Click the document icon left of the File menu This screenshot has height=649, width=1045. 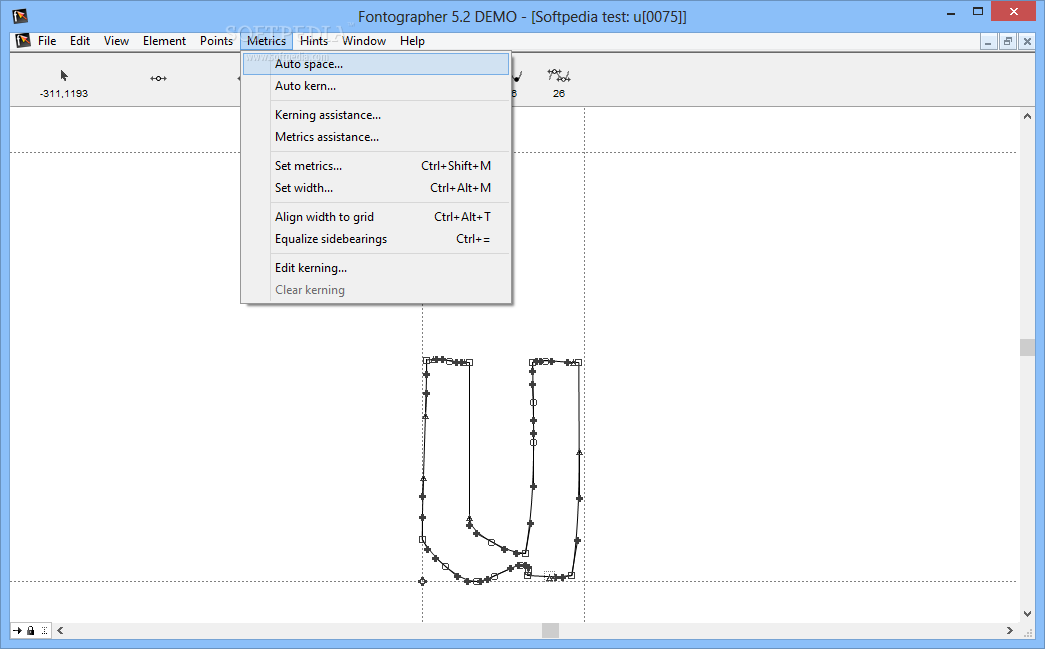pyautogui.click(x=23, y=41)
